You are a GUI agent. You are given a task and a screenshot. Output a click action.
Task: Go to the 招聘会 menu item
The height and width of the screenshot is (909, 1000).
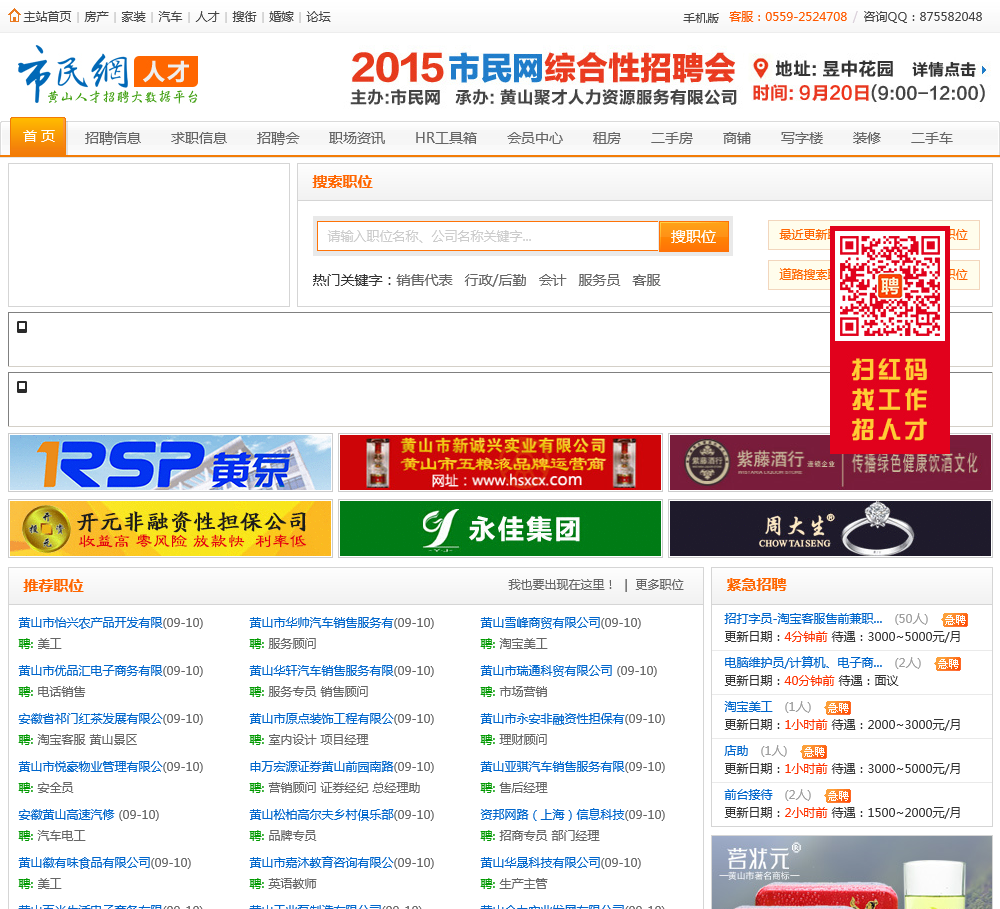(277, 138)
